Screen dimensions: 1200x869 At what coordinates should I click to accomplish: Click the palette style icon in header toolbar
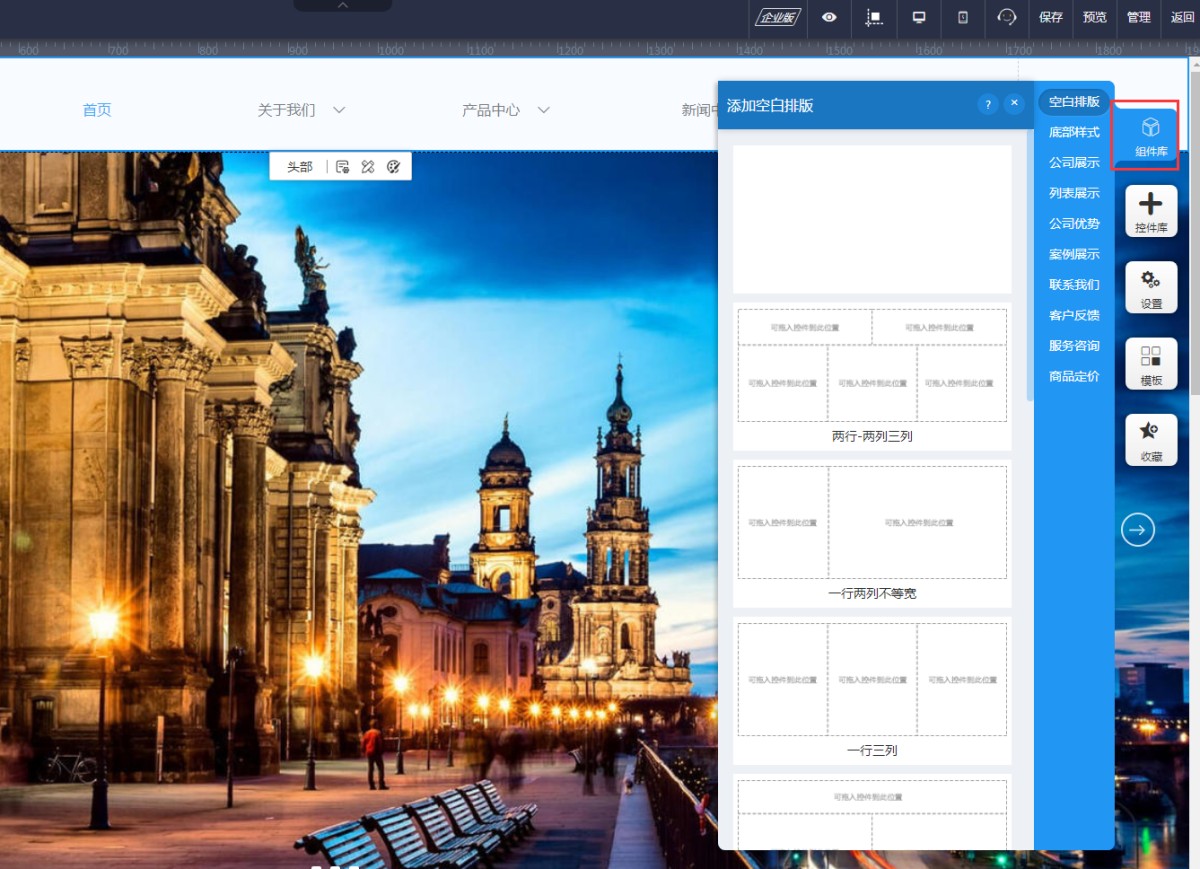393,167
